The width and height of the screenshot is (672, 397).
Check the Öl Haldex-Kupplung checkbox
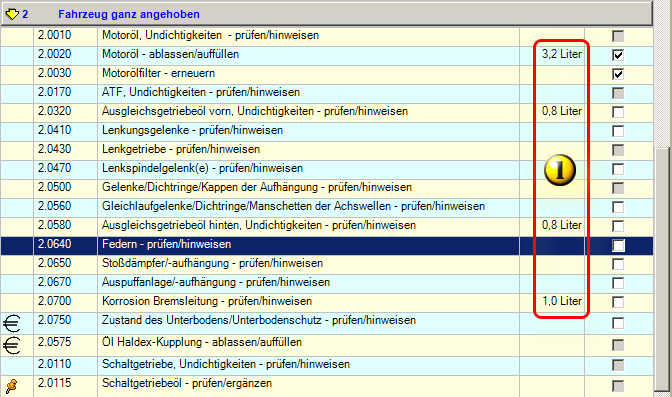(618, 345)
